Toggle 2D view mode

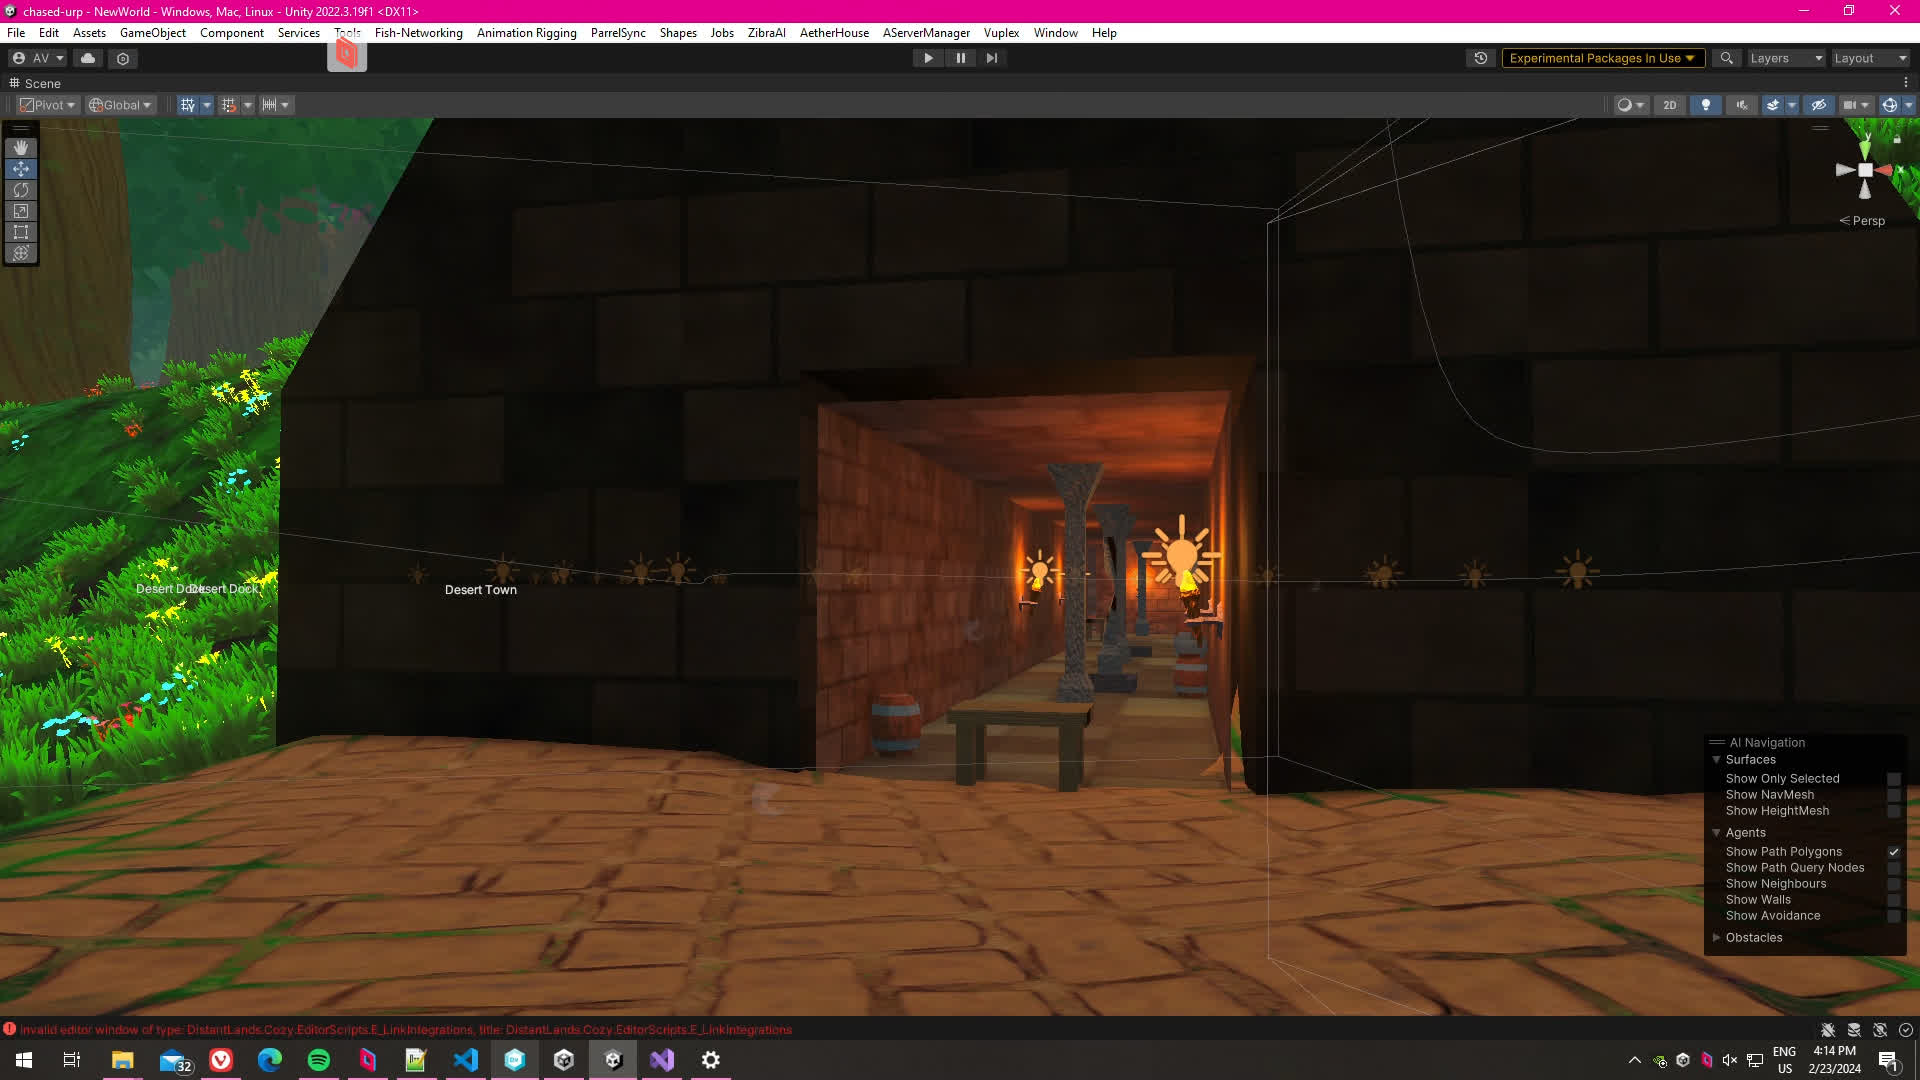(x=1669, y=105)
